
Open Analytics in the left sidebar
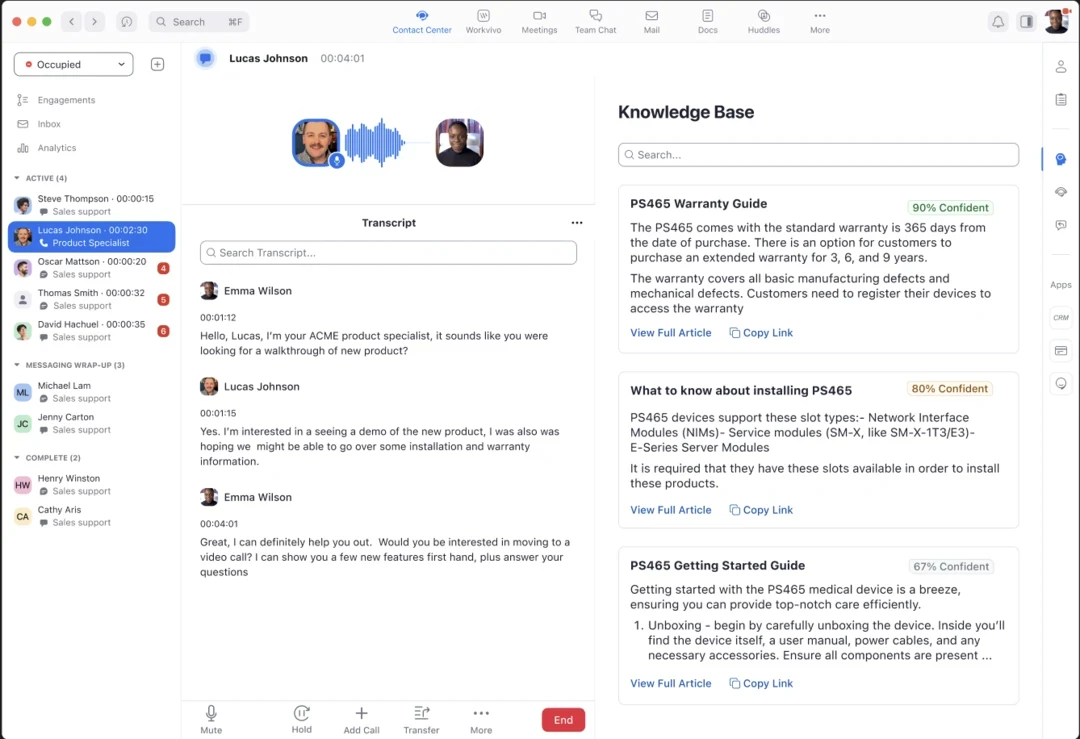tap(56, 148)
